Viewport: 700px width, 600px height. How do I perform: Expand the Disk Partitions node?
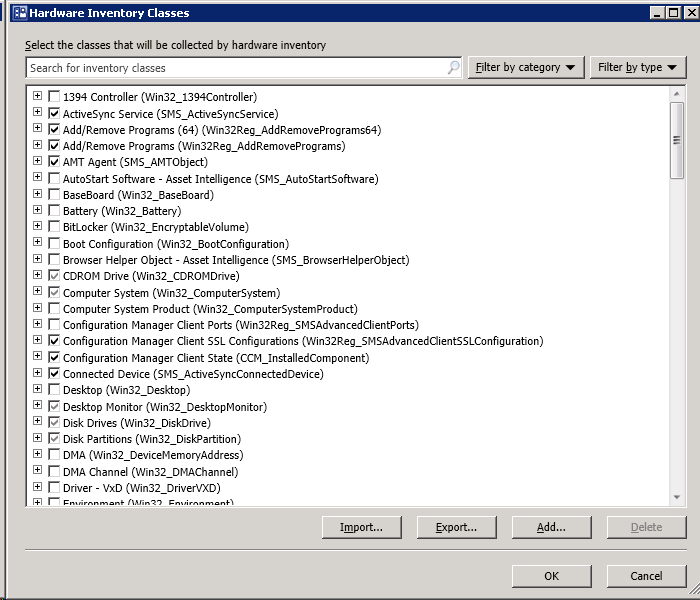click(x=38, y=438)
